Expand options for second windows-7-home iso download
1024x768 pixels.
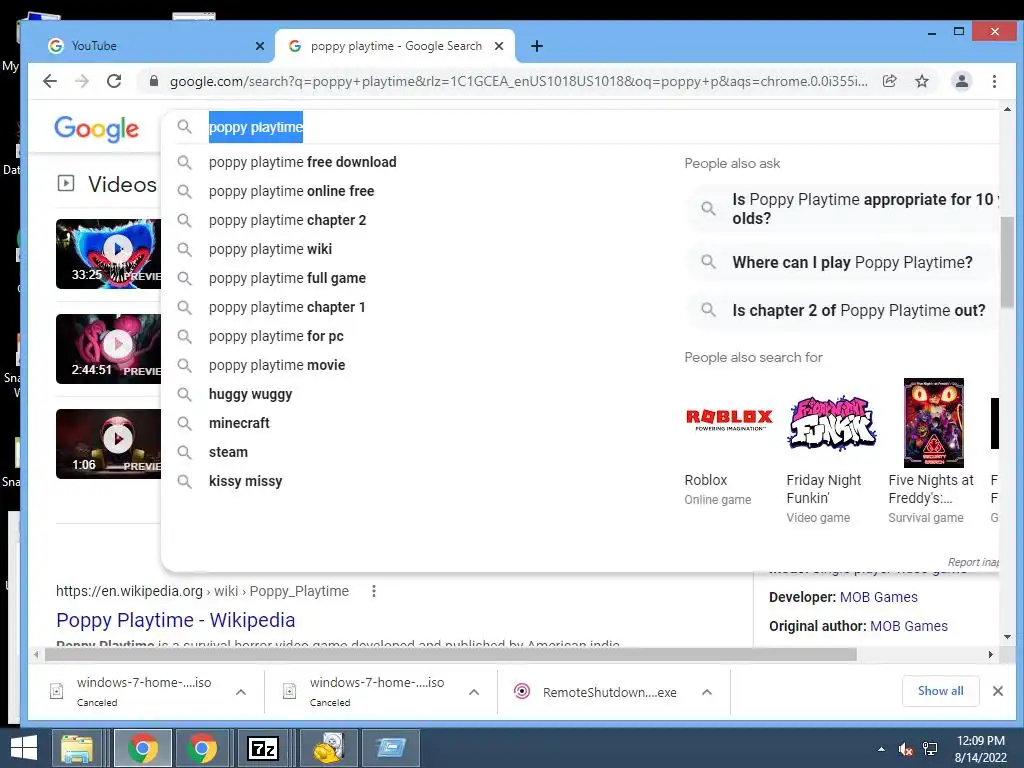click(x=474, y=692)
